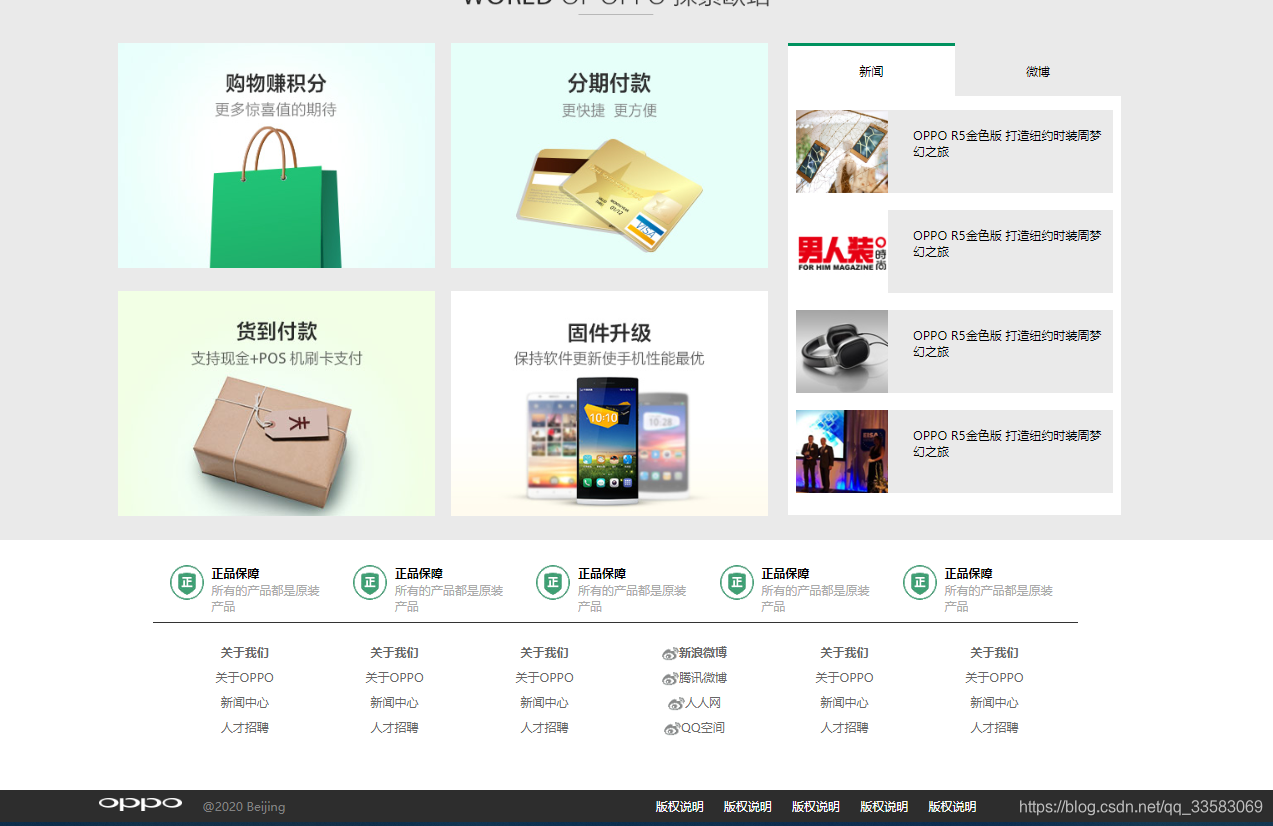The image size is (1273, 826).
Task: Click the rightmost 正品保障 seal icon
Action: [x=919, y=582]
